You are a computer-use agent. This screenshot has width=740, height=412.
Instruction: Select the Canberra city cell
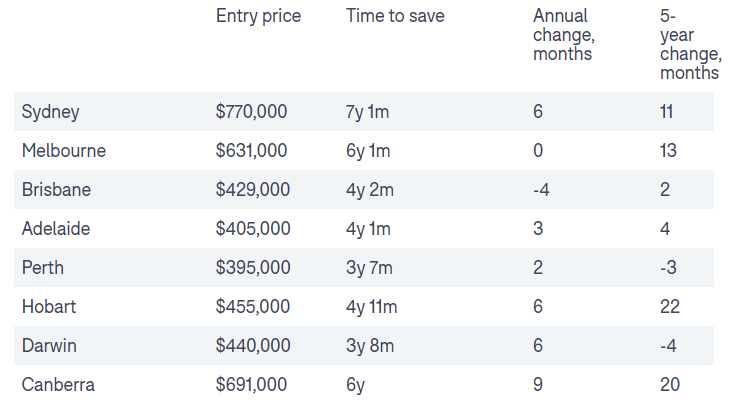point(58,384)
